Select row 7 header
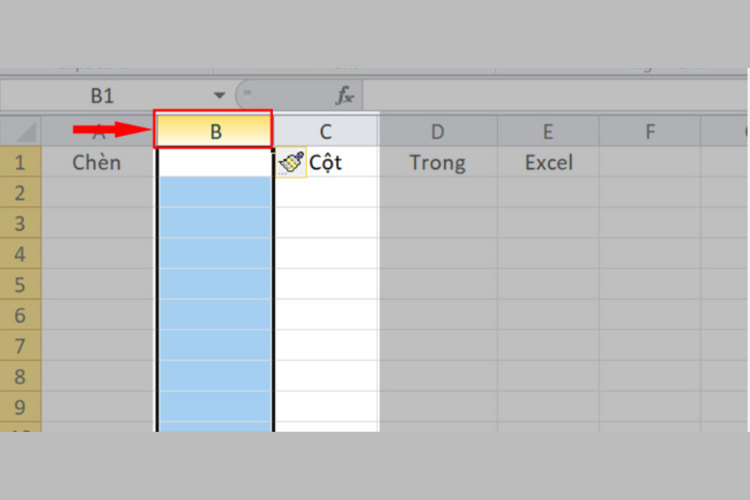The width and height of the screenshot is (750, 500). (20, 346)
